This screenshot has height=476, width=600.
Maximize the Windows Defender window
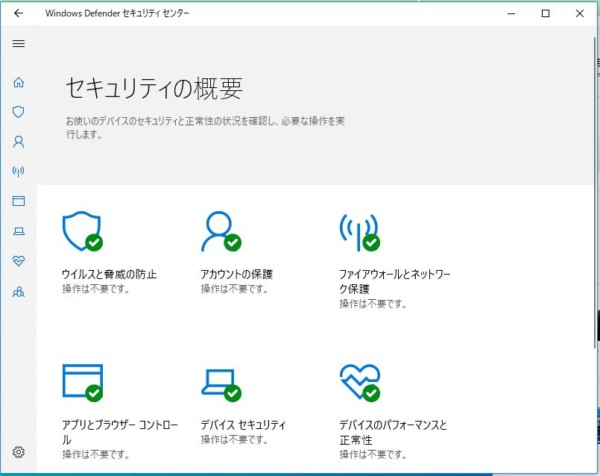(x=546, y=13)
